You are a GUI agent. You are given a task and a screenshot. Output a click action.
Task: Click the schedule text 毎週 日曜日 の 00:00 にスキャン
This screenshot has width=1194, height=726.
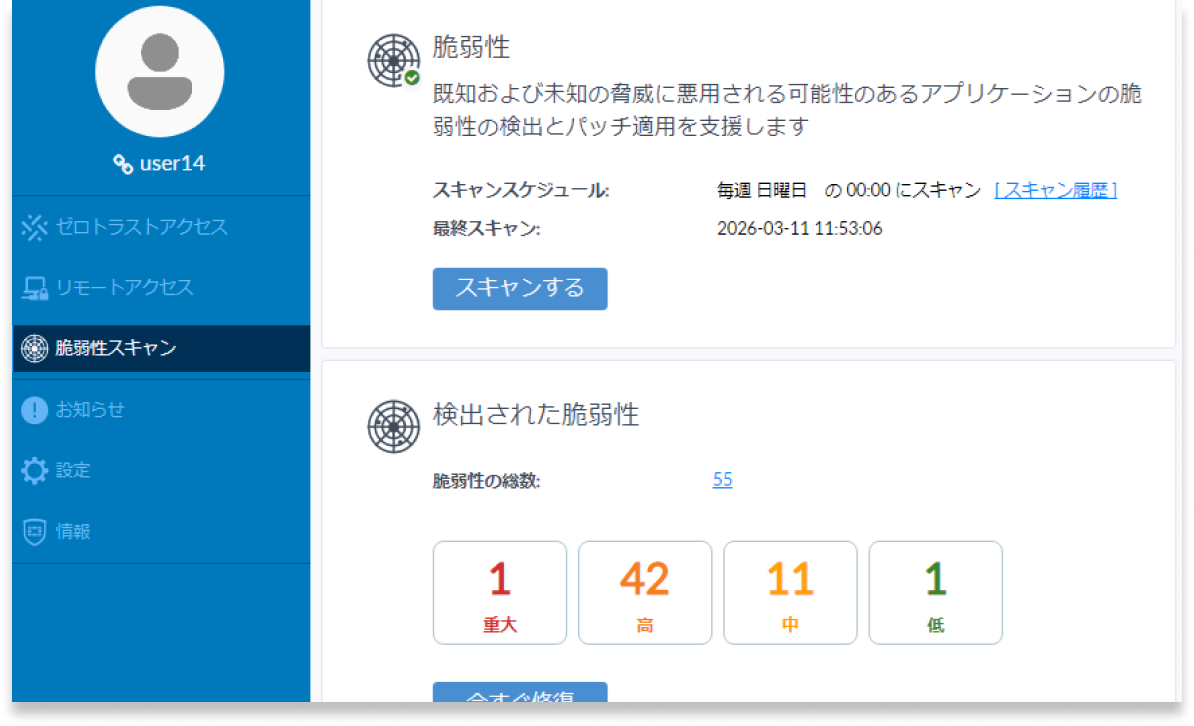click(x=849, y=190)
